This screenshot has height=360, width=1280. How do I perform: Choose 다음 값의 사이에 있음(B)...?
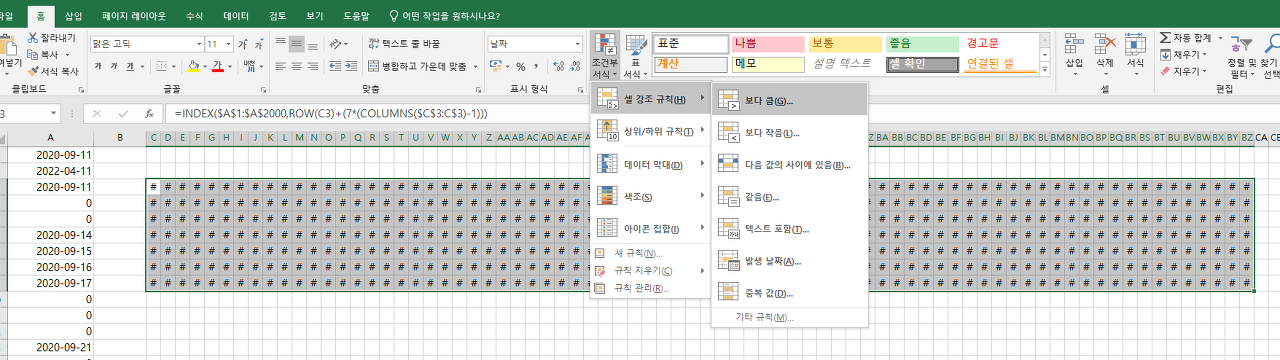[789, 165]
